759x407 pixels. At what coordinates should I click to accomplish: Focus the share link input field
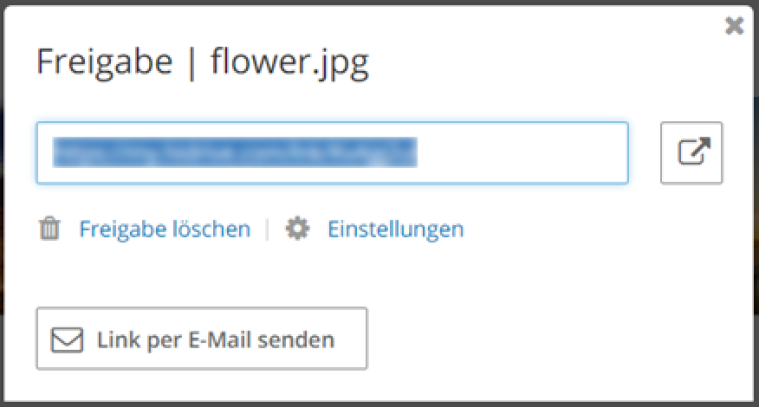[333, 153]
